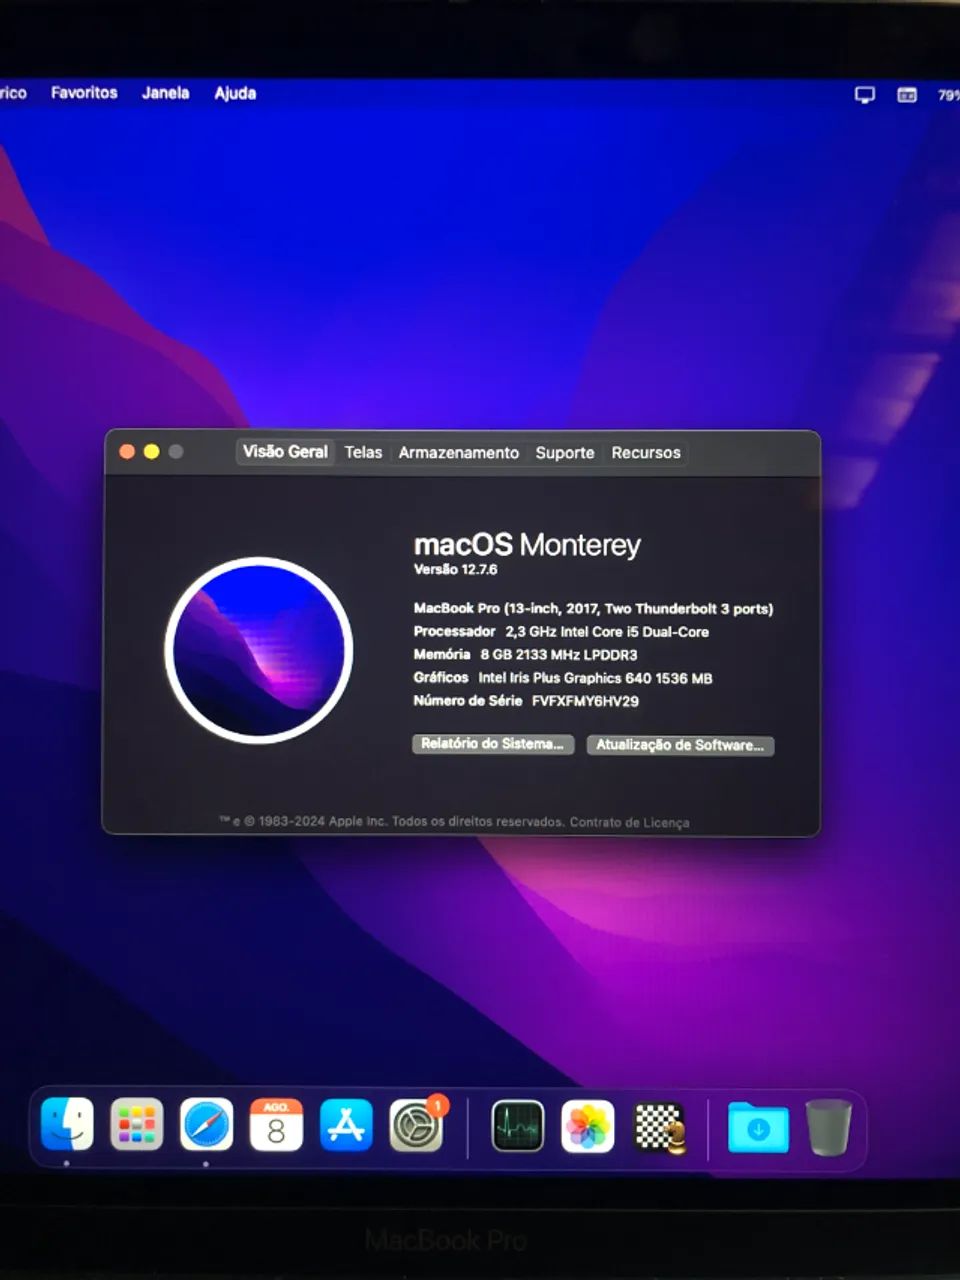Open Launchpad in the dock

click(137, 1125)
